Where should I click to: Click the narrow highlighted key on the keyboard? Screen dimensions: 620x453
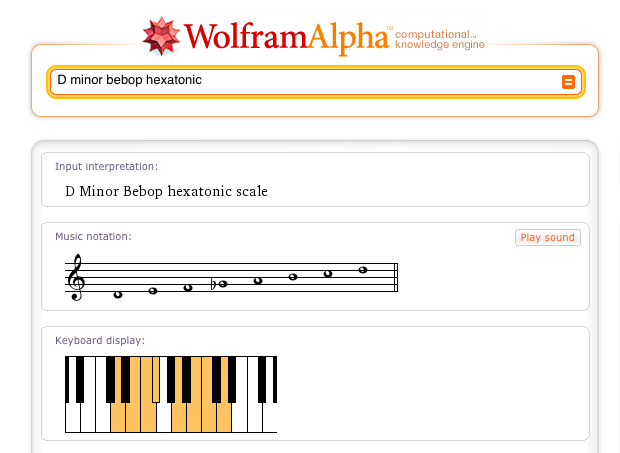(x=156, y=379)
